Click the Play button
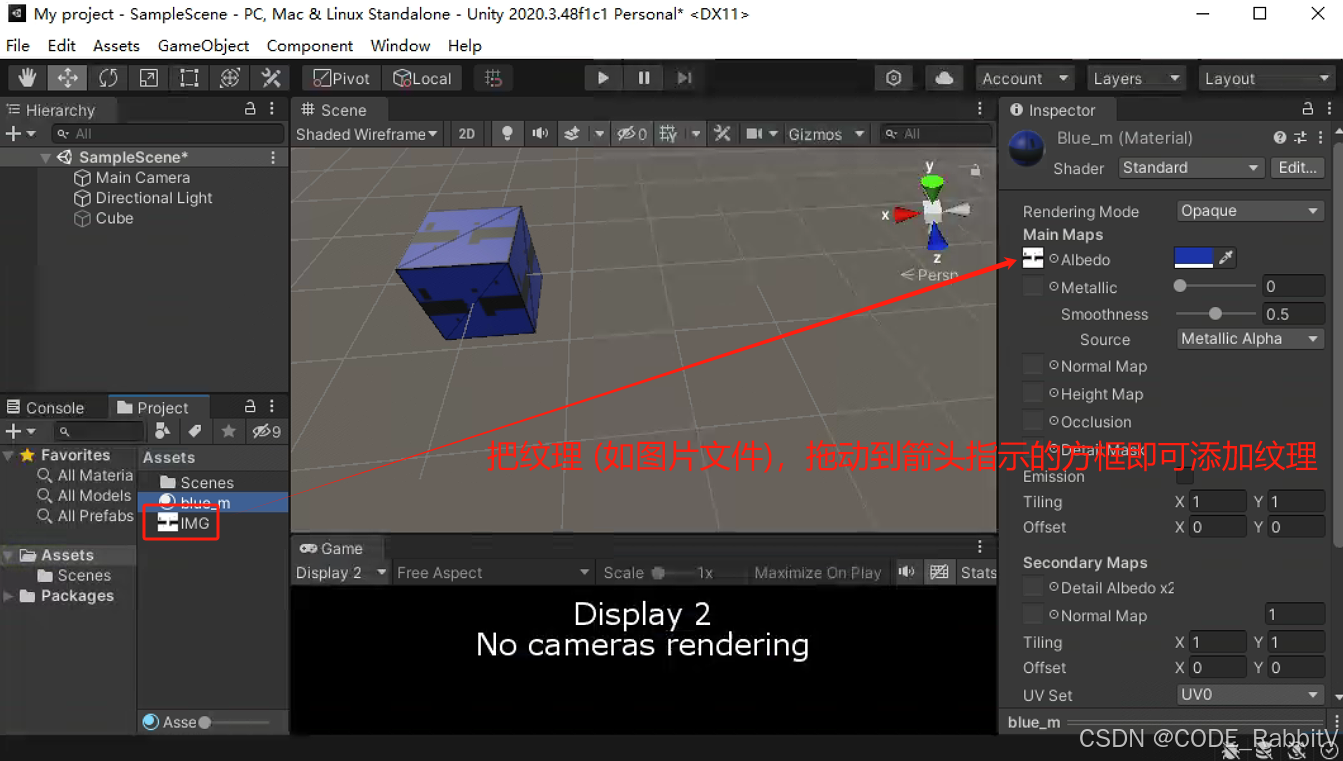The image size is (1343, 761). (x=603, y=78)
